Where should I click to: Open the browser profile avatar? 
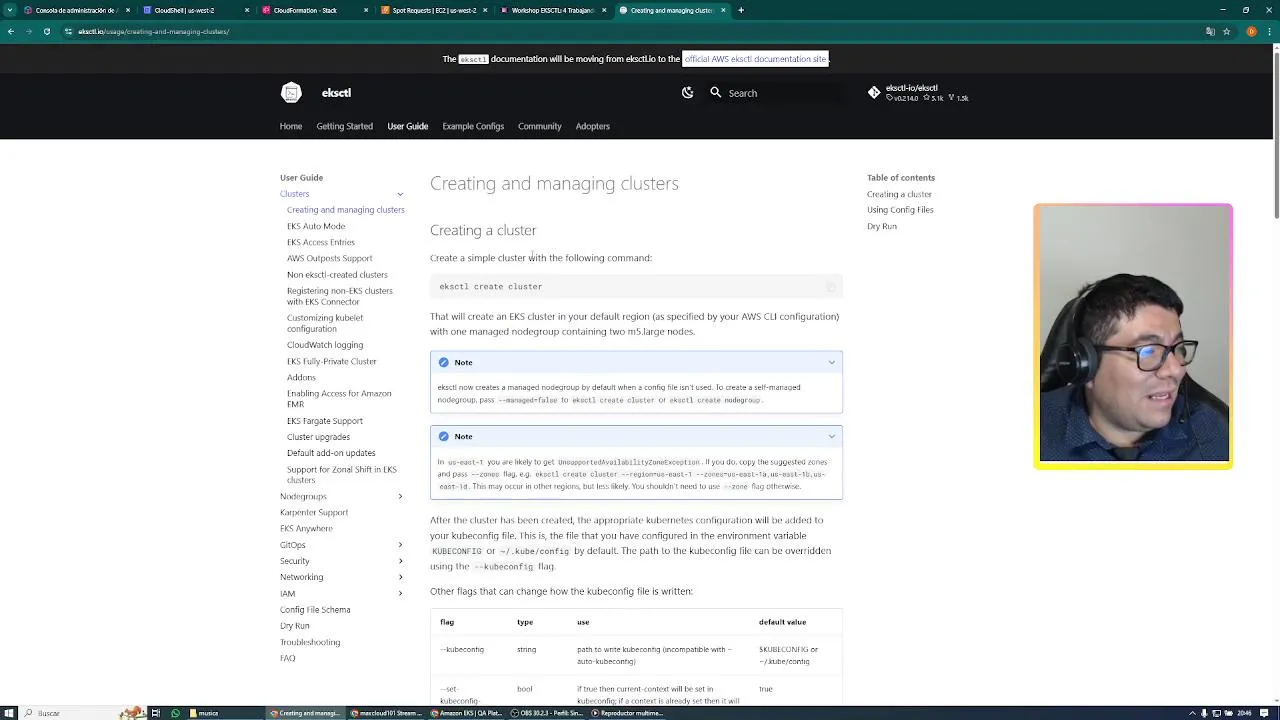(1251, 31)
